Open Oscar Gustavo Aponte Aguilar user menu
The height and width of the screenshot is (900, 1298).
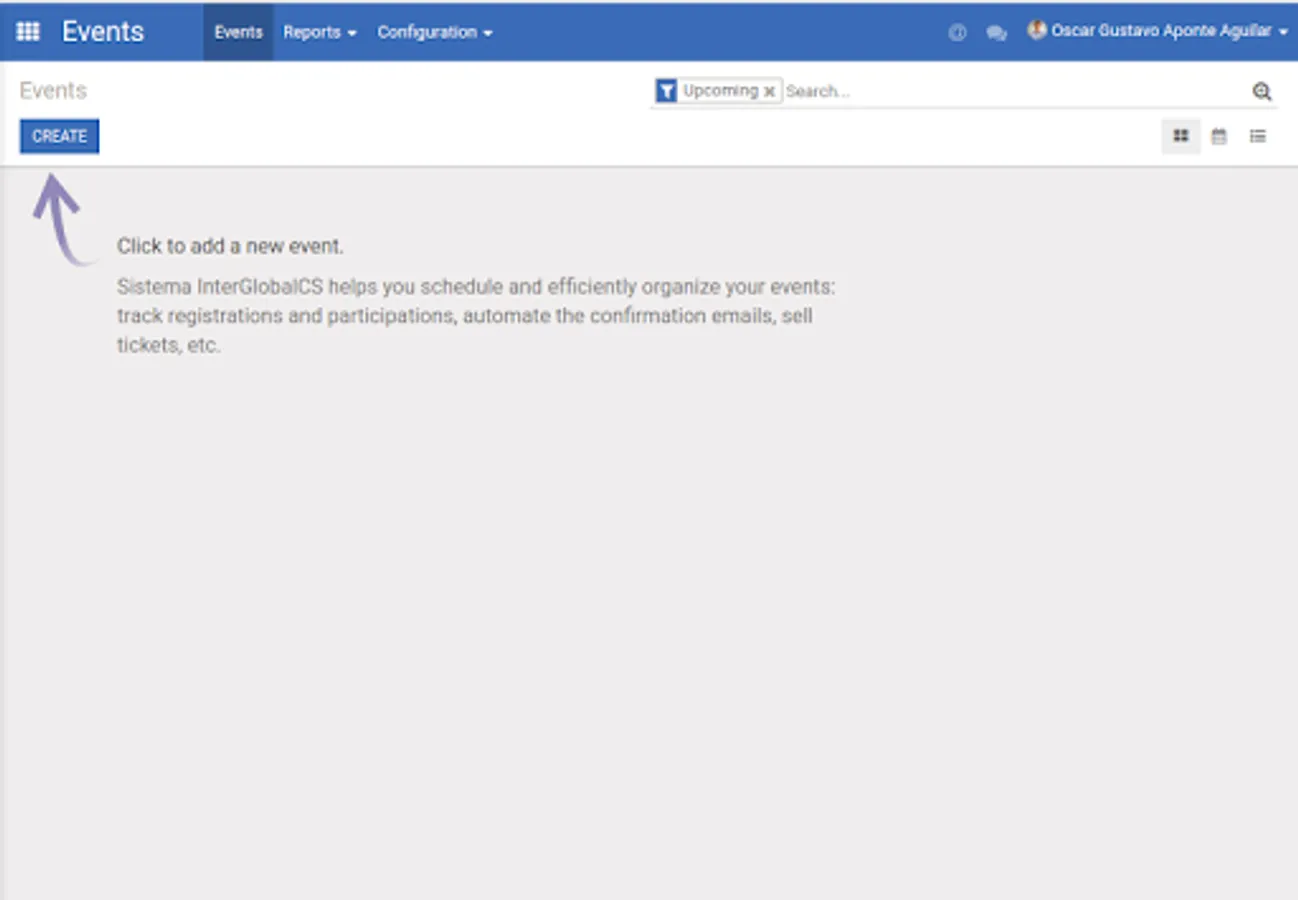tap(1159, 31)
